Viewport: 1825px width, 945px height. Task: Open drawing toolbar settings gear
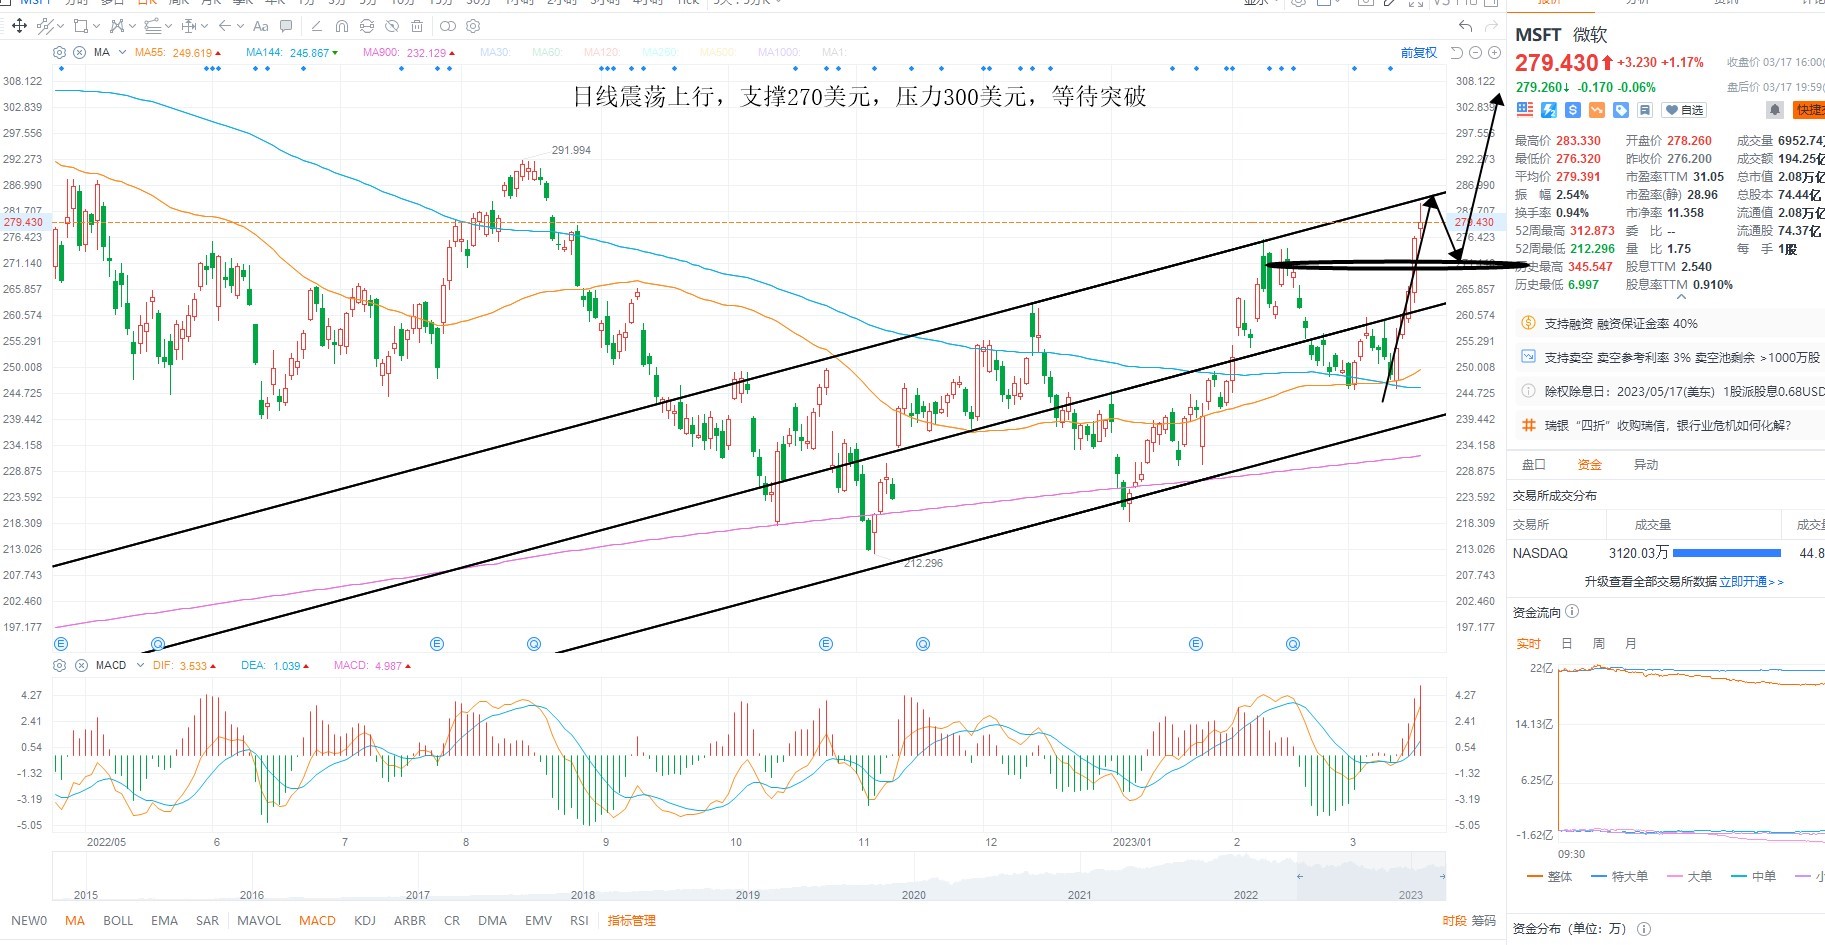point(473,26)
